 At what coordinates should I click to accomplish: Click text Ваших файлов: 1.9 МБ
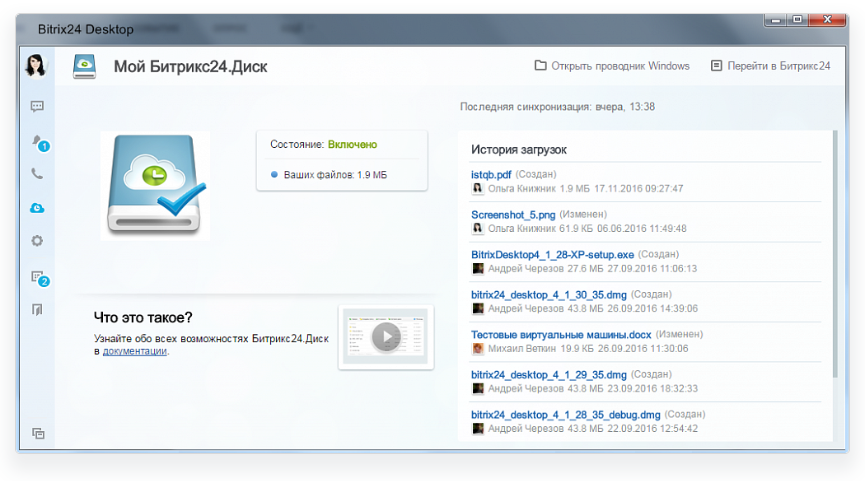click(x=335, y=175)
